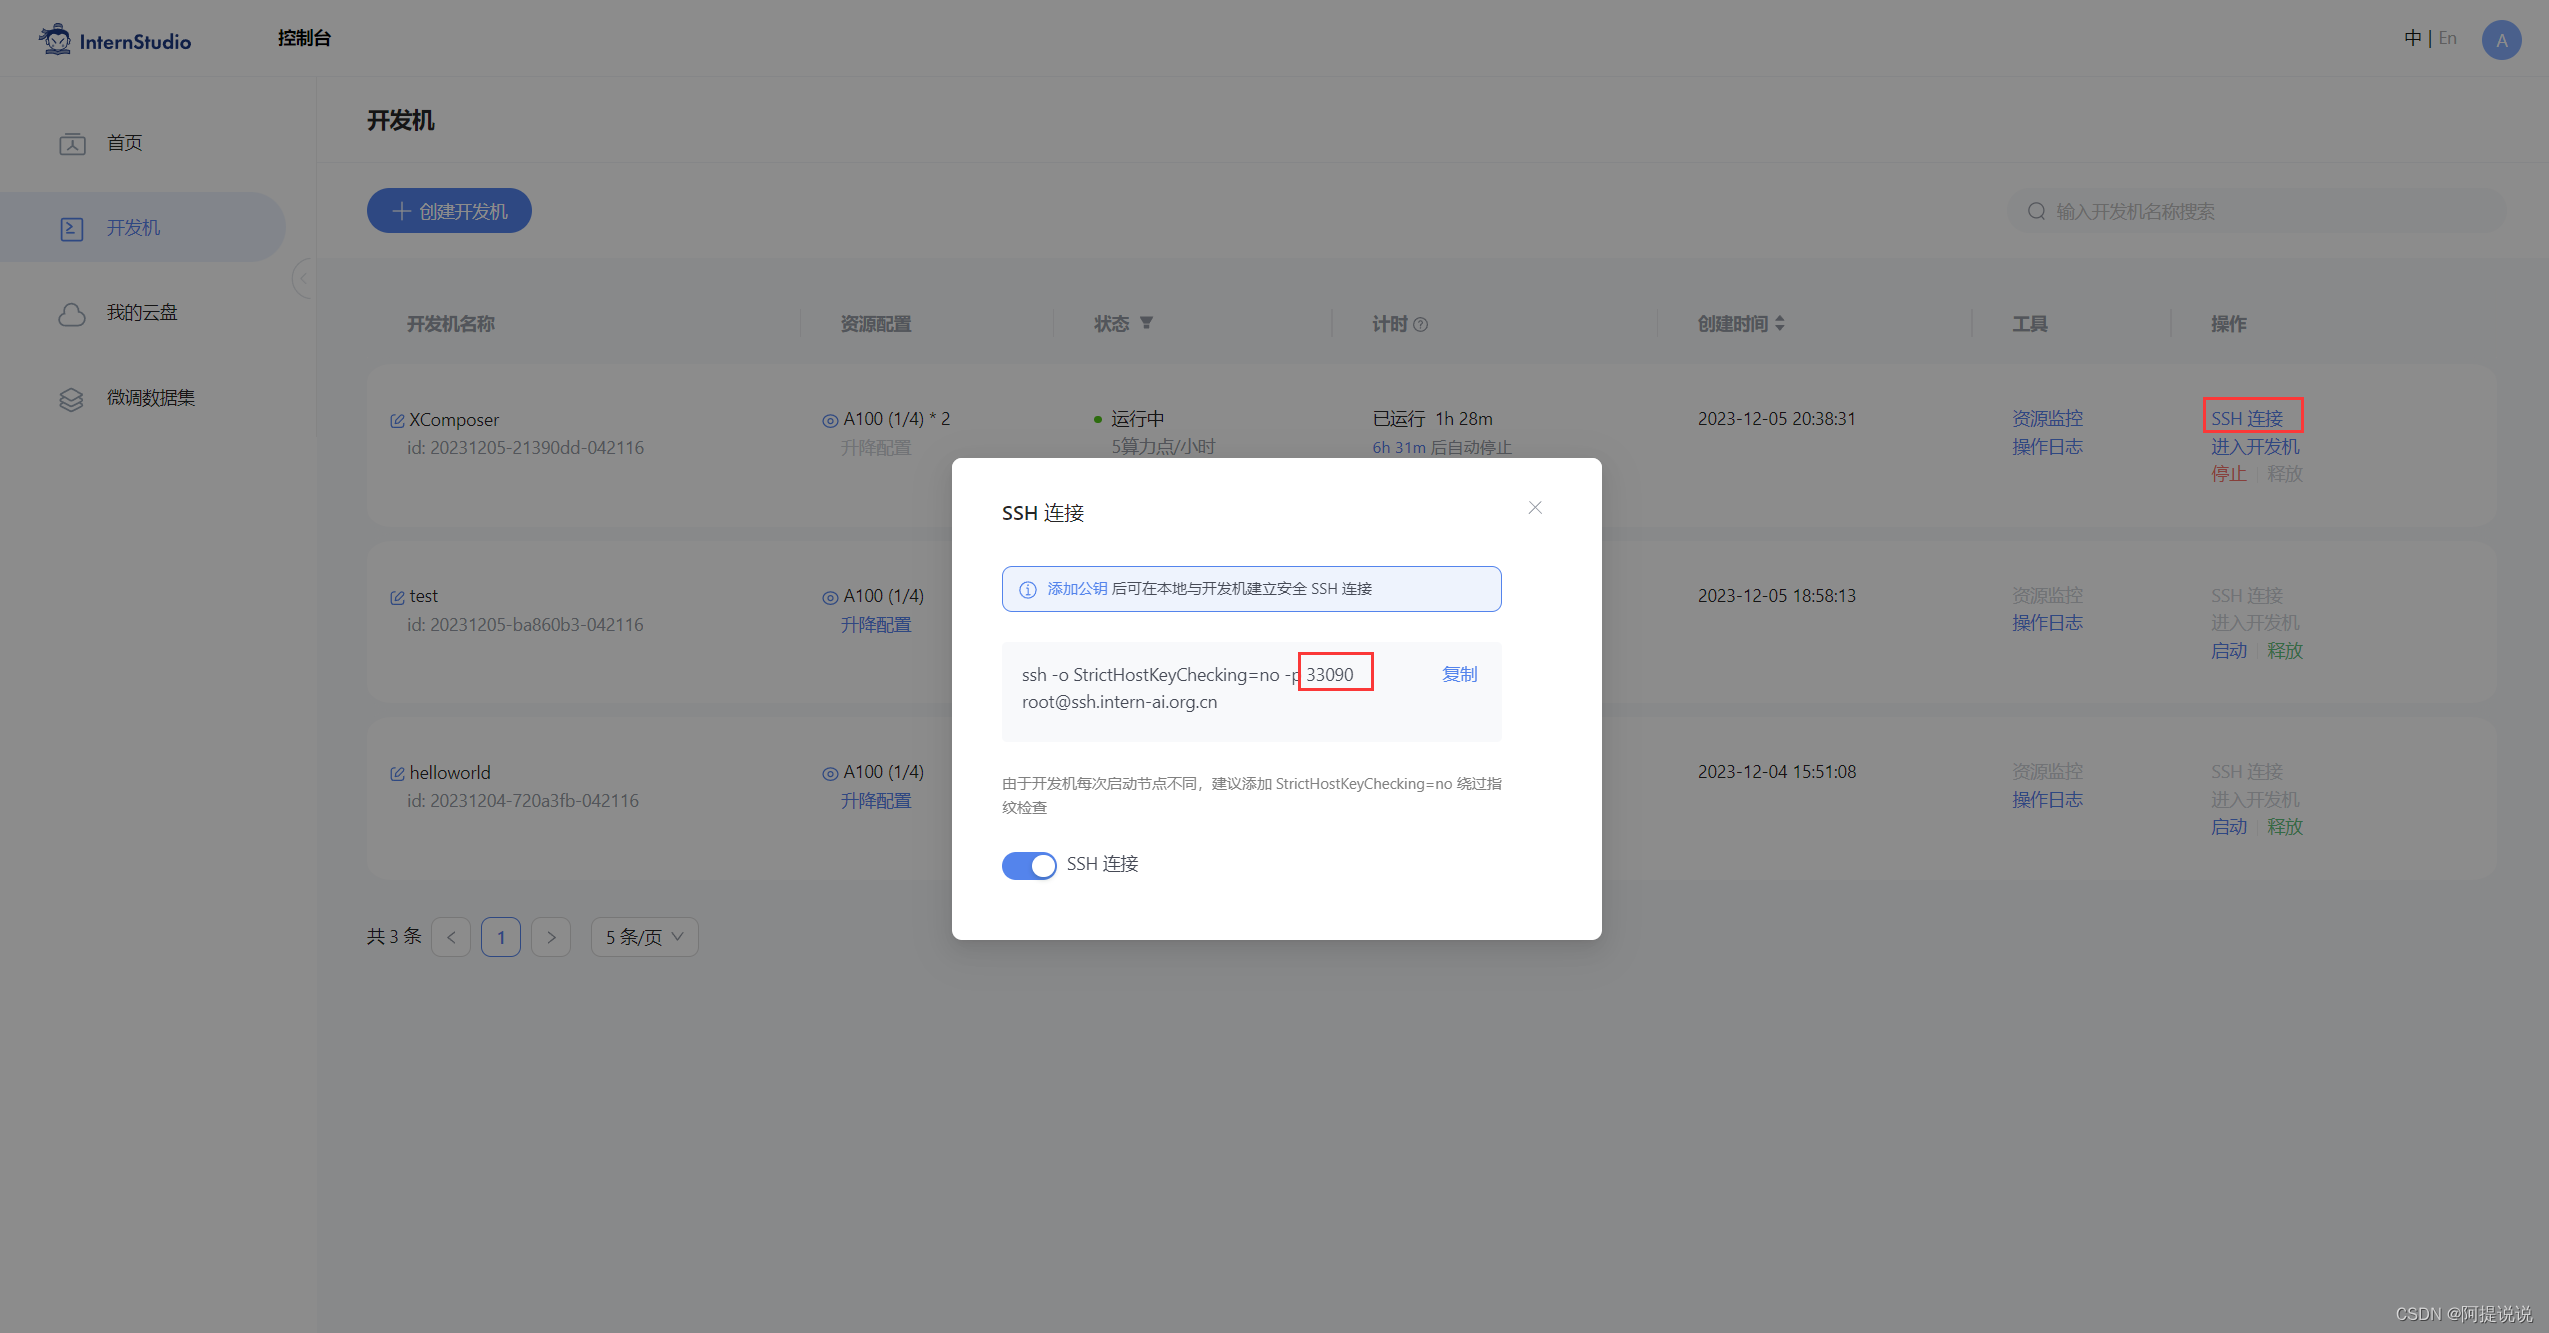Click the XComposer id text
The width and height of the screenshot is (2549, 1333).
pyautogui.click(x=525, y=447)
